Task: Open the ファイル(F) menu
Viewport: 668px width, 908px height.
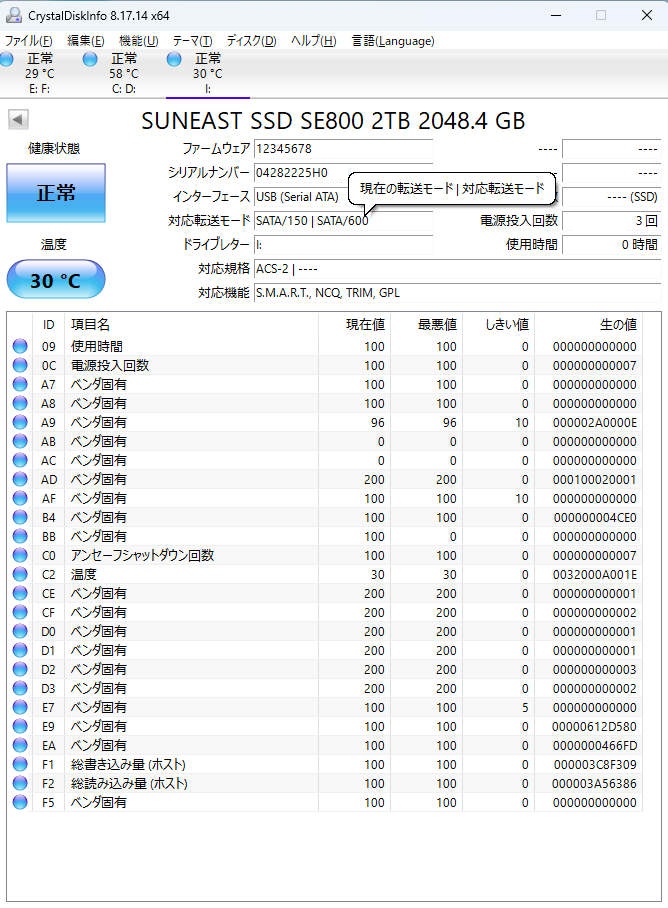Action: coord(29,41)
